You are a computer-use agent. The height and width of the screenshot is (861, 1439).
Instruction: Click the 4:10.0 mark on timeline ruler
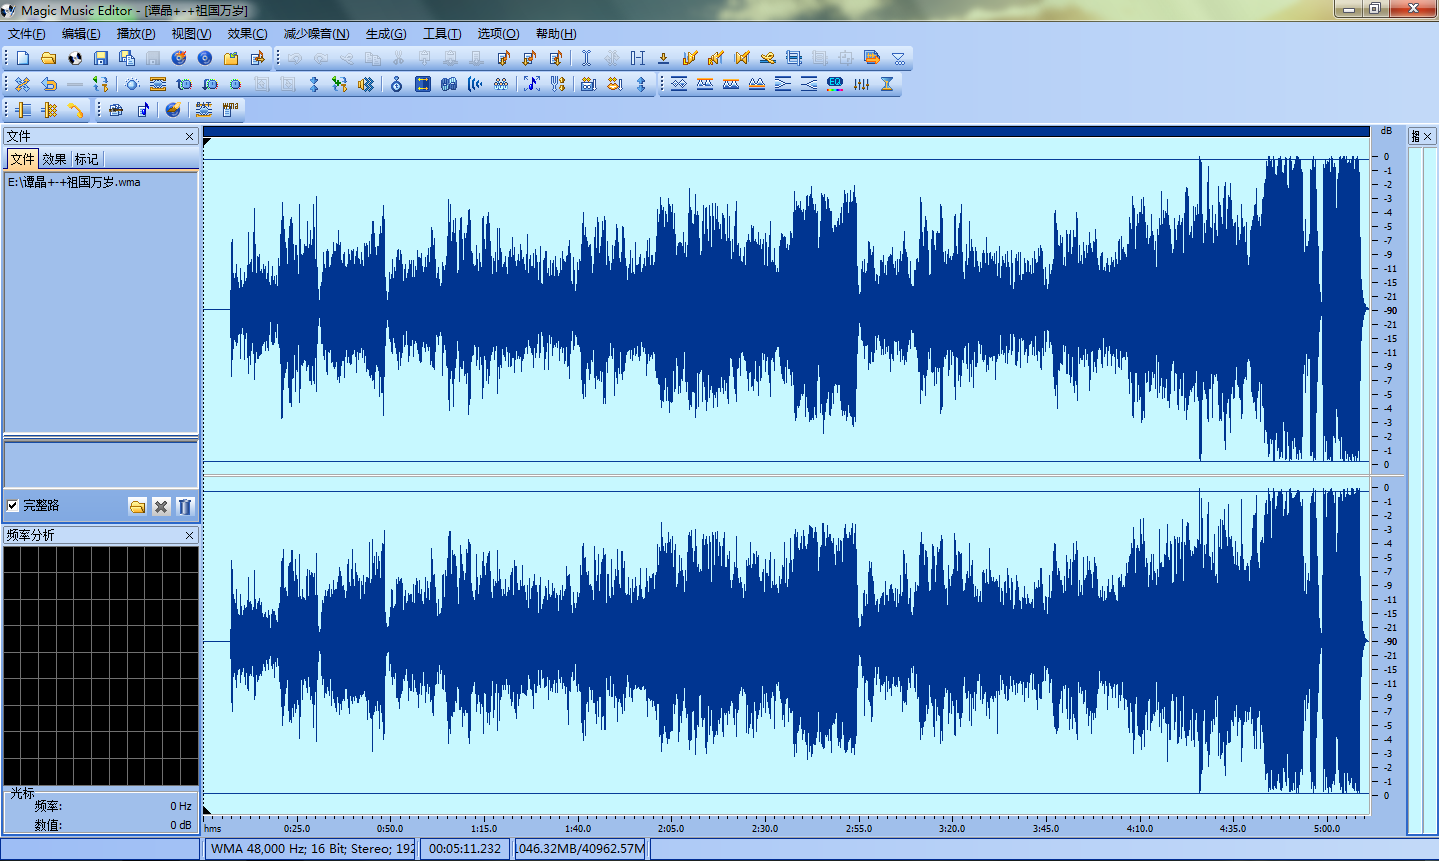[x=1140, y=828]
